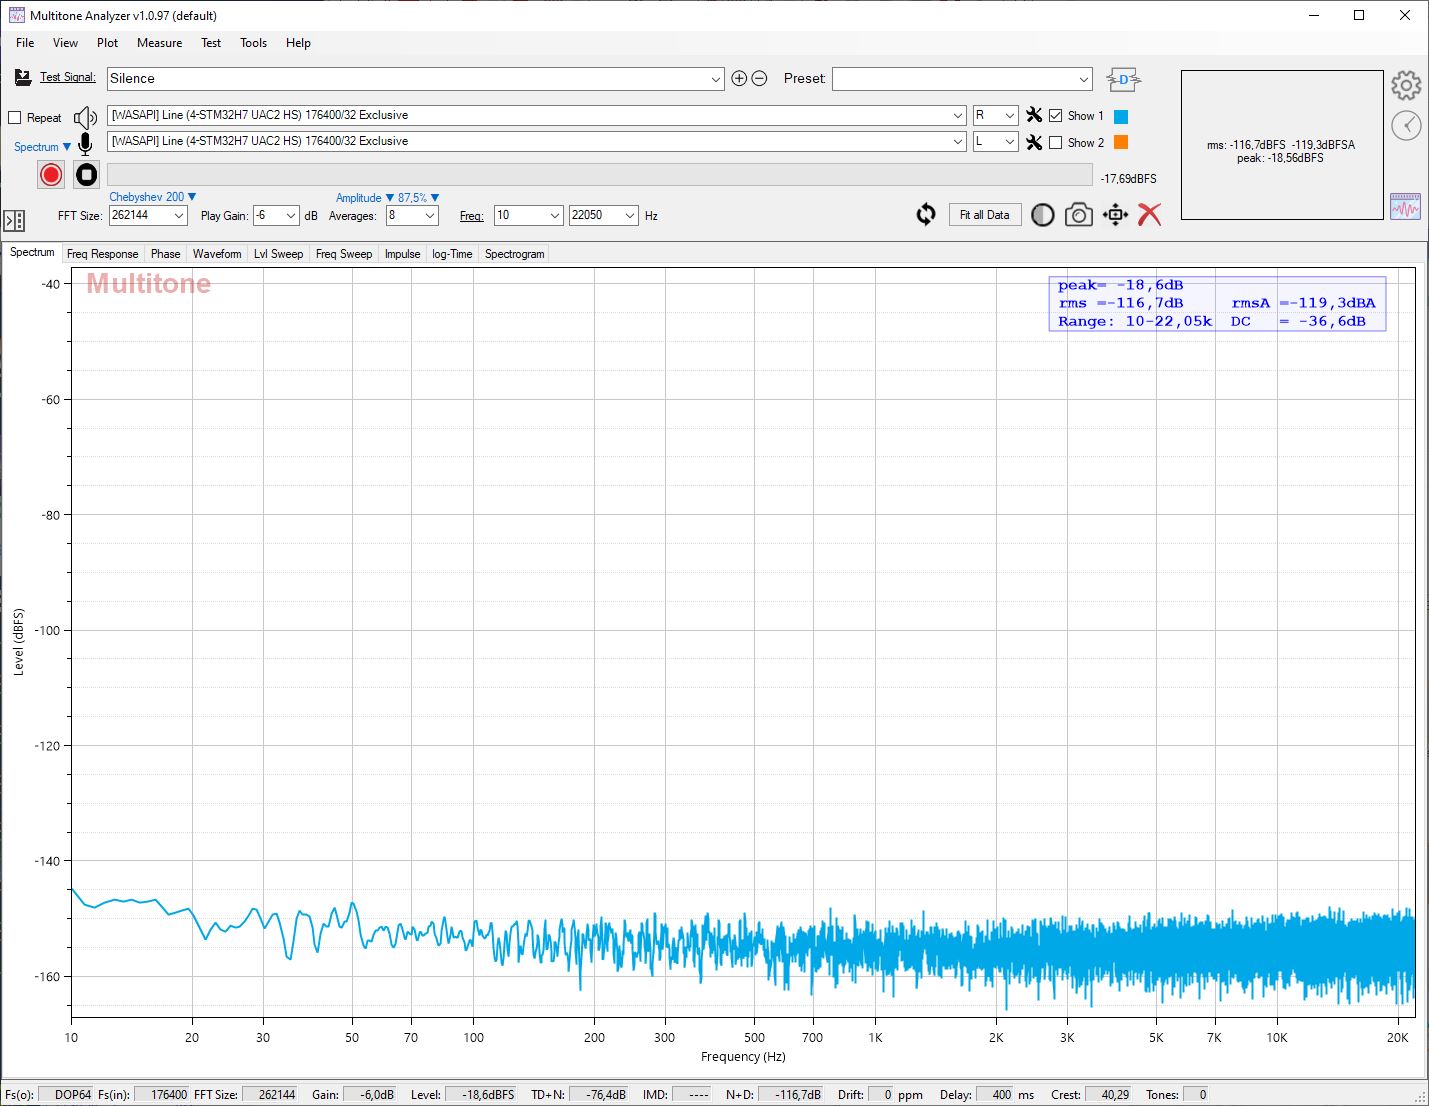
Task: Switch to the Freq Sweep tab
Action: (x=344, y=254)
